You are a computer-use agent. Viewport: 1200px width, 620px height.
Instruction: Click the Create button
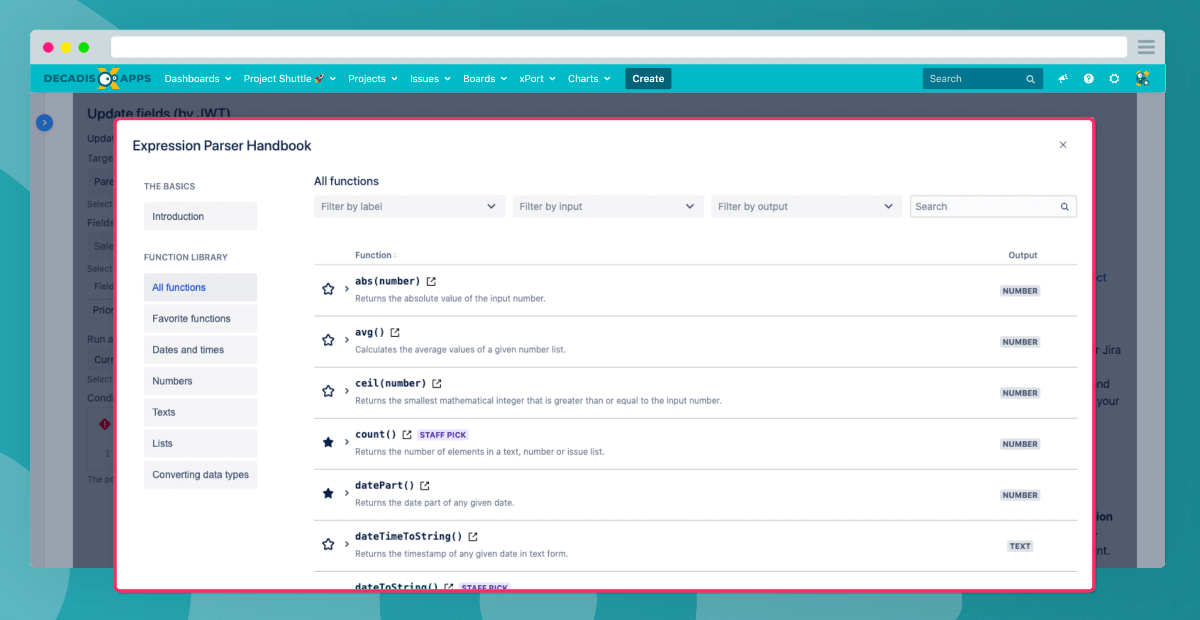[x=648, y=78]
